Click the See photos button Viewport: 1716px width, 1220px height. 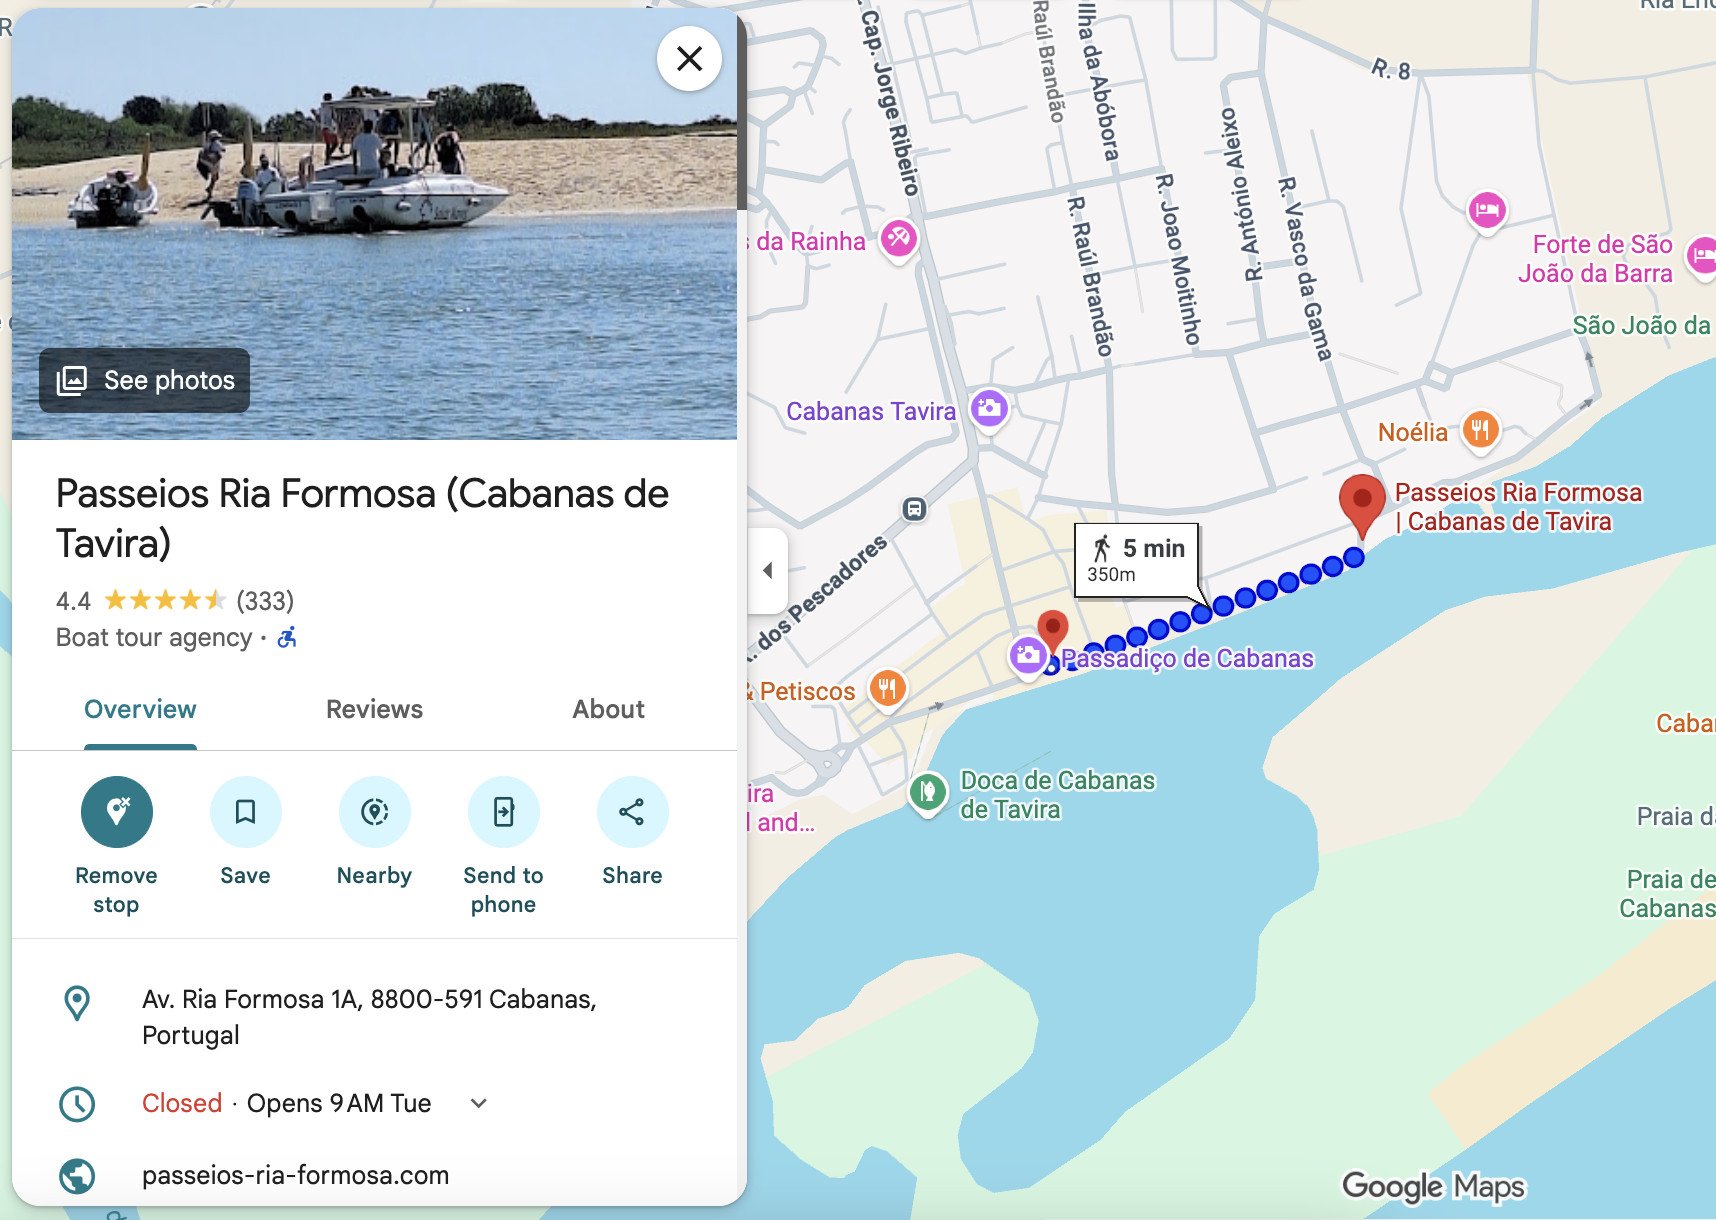pyautogui.click(x=145, y=380)
